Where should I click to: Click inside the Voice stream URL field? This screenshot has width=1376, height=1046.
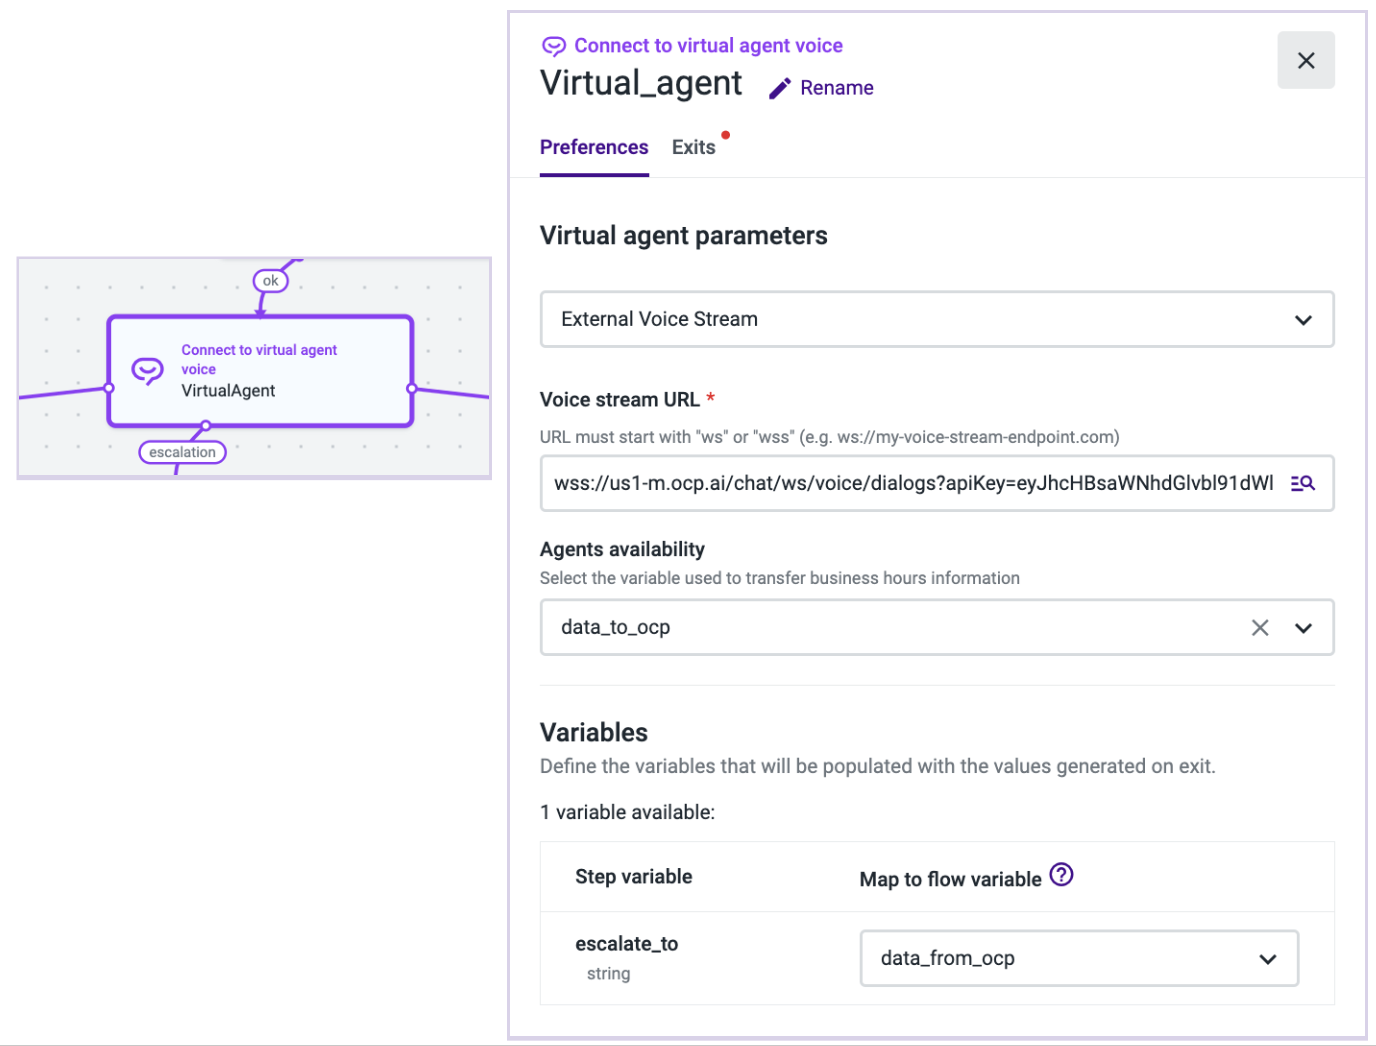pyautogui.click(x=912, y=484)
